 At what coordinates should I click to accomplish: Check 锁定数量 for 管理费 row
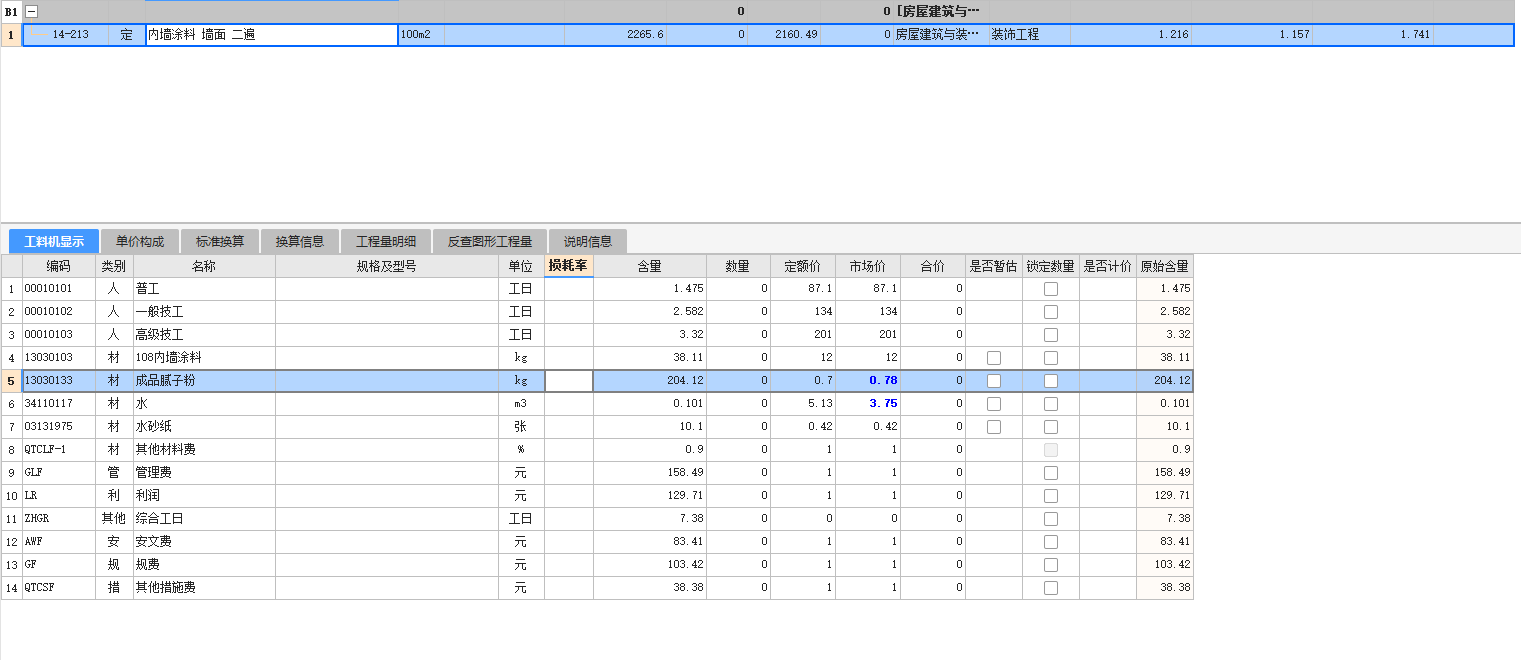tap(1051, 473)
